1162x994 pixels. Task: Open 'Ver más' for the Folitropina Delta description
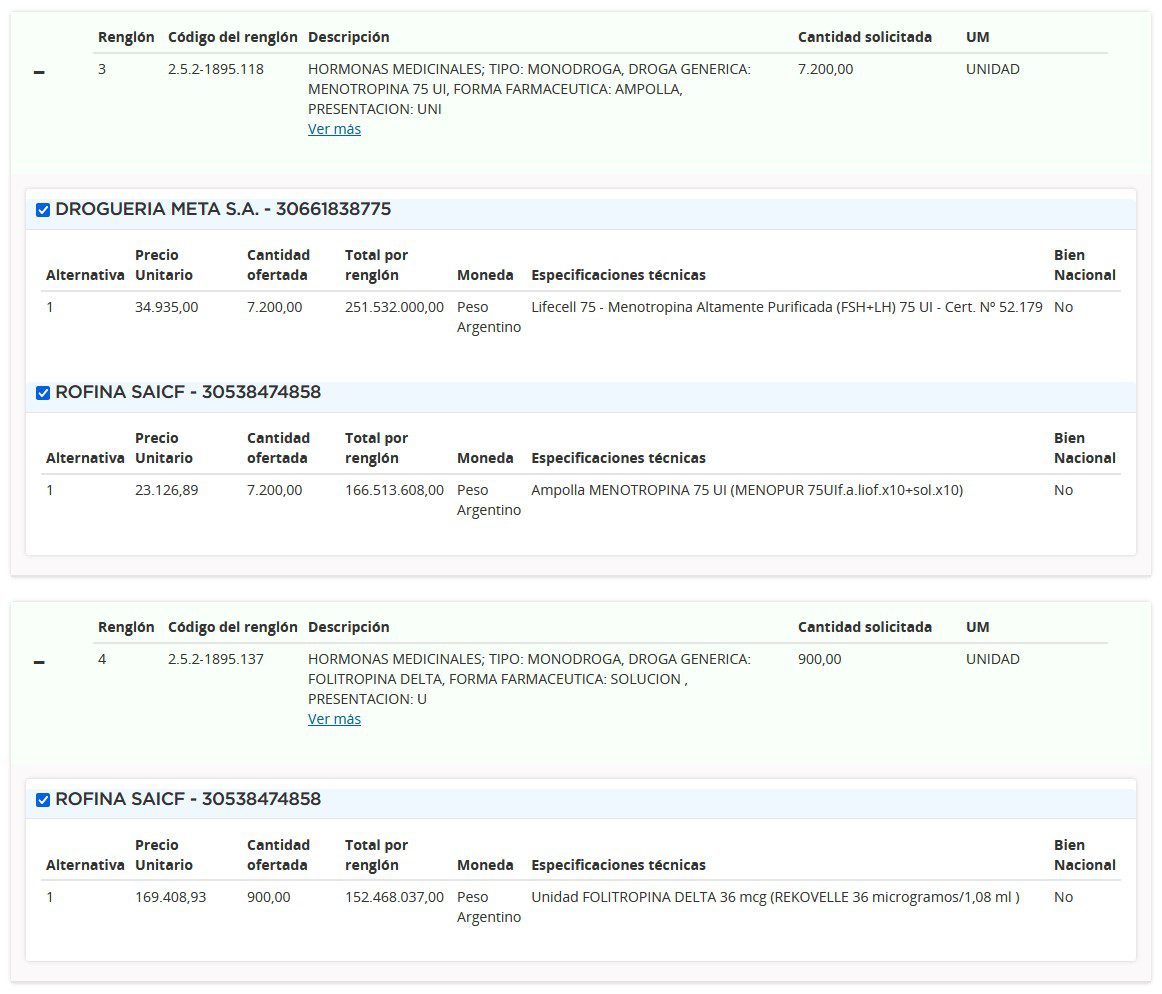click(334, 719)
